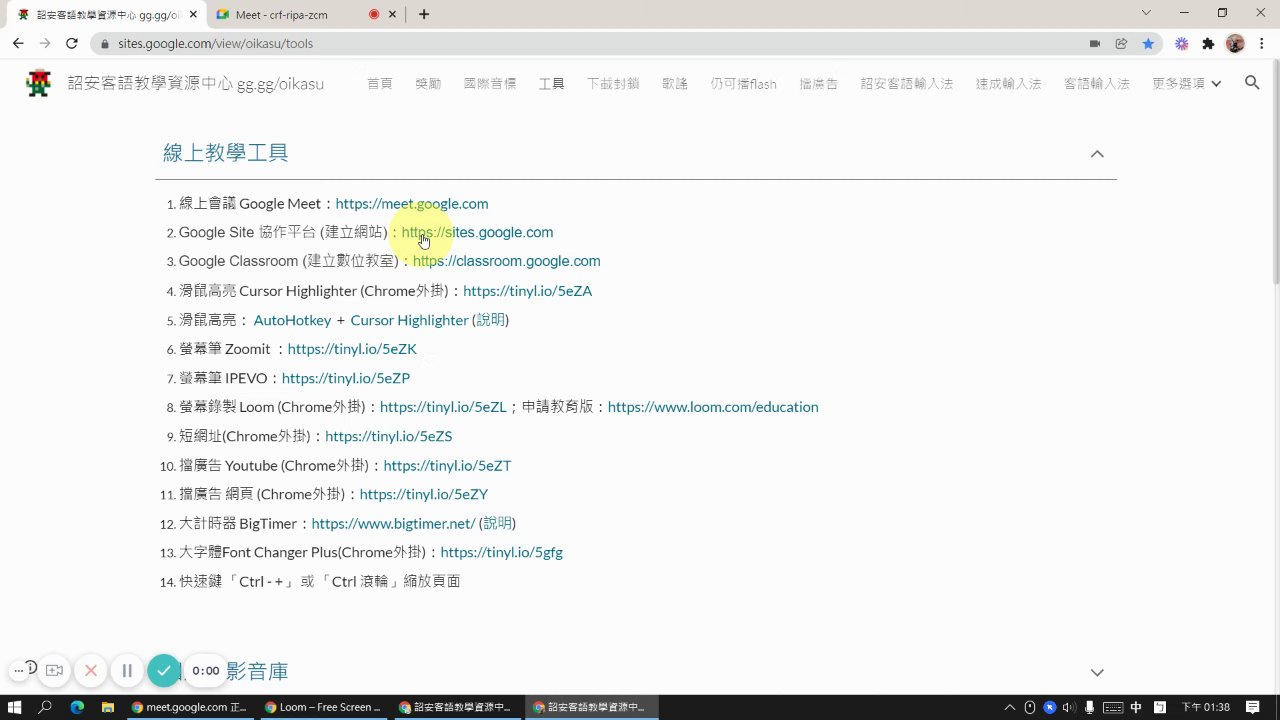Image resolution: width=1280 pixels, height=720 pixels.
Task: Click the blue bookmark star icon
Action: (1148, 43)
